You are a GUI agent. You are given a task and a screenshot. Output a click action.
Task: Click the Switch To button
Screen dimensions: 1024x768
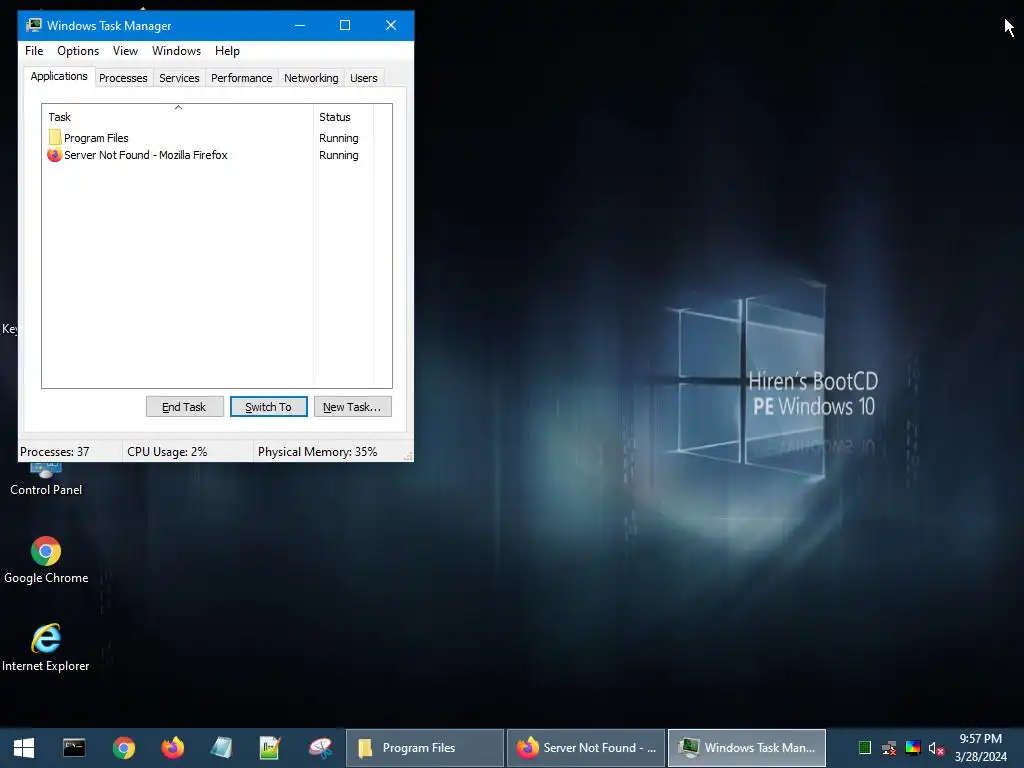(268, 407)
